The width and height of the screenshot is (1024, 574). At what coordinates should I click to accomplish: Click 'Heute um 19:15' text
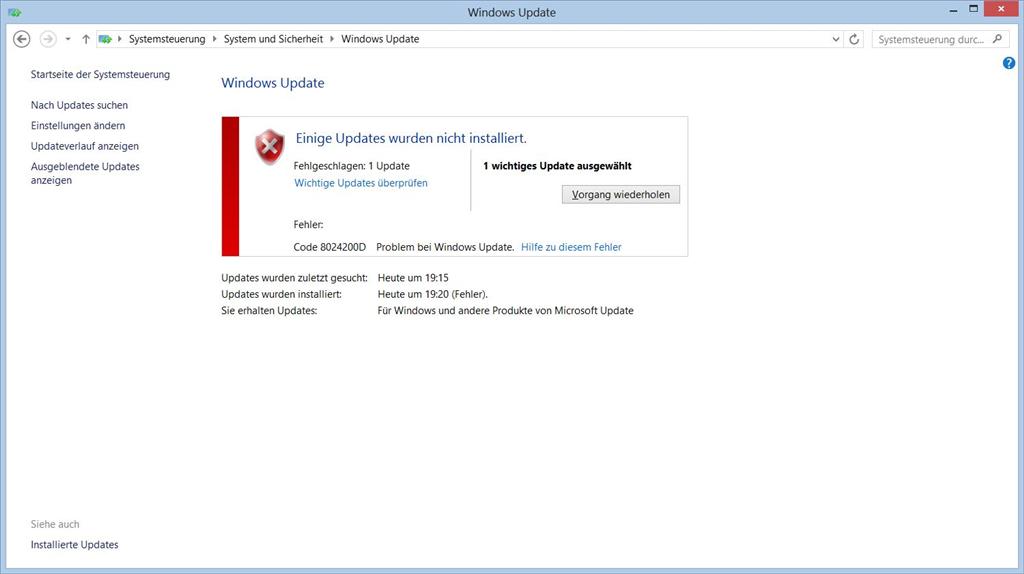(x=413, y=278)
